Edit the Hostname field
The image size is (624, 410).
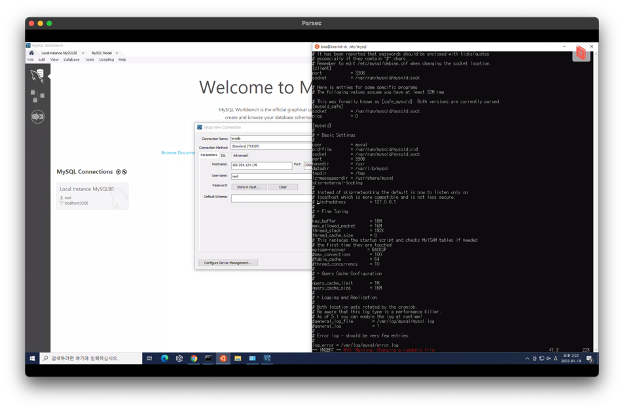(x=261, y=165)
